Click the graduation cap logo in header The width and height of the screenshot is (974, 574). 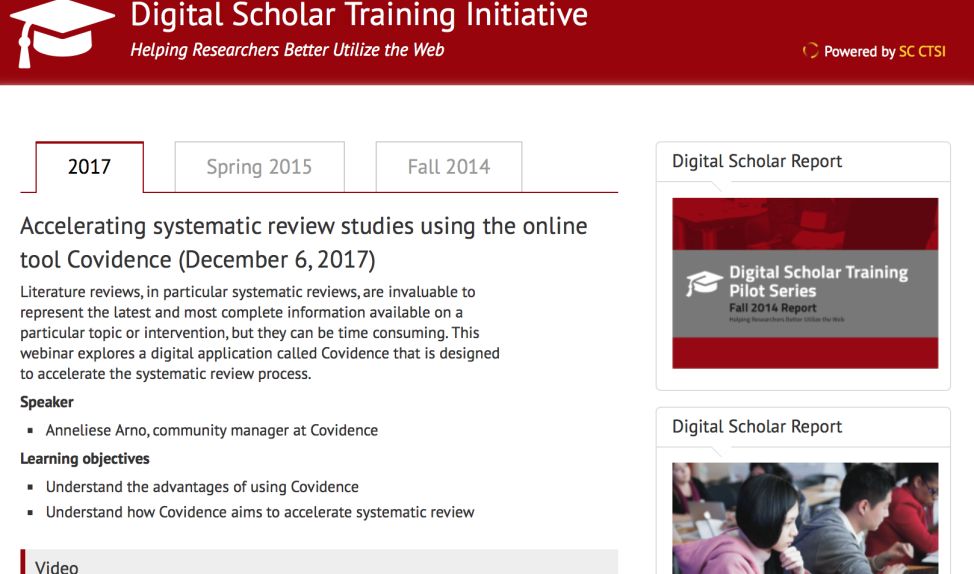[62, 32]
